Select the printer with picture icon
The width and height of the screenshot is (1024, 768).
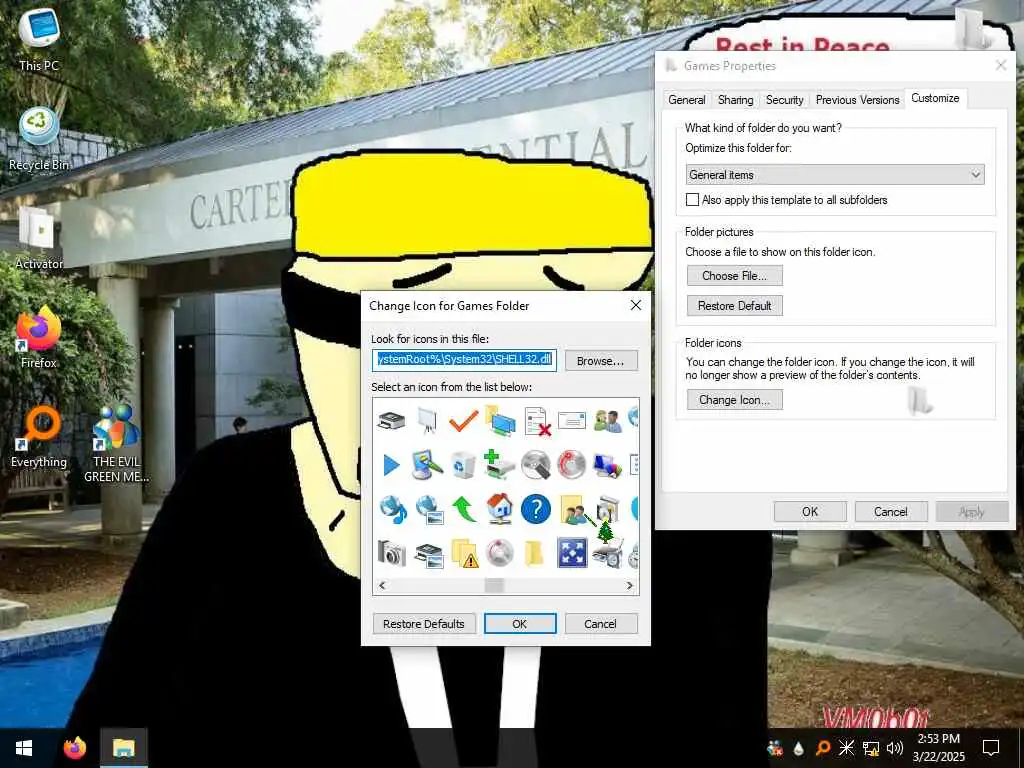(x=429, y=555)
